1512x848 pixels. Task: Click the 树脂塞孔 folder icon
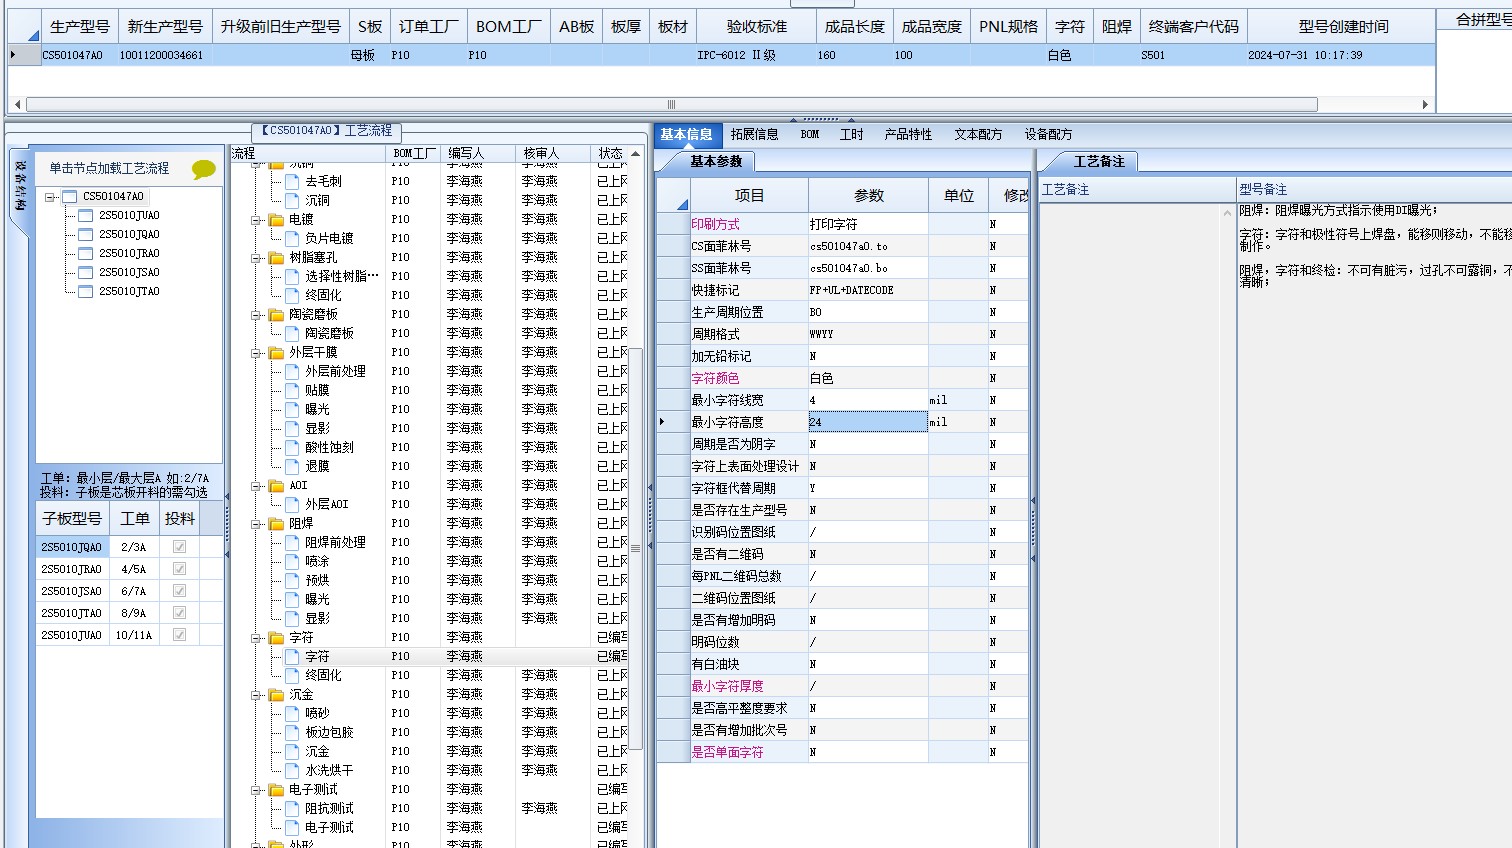tap(277, 258)
